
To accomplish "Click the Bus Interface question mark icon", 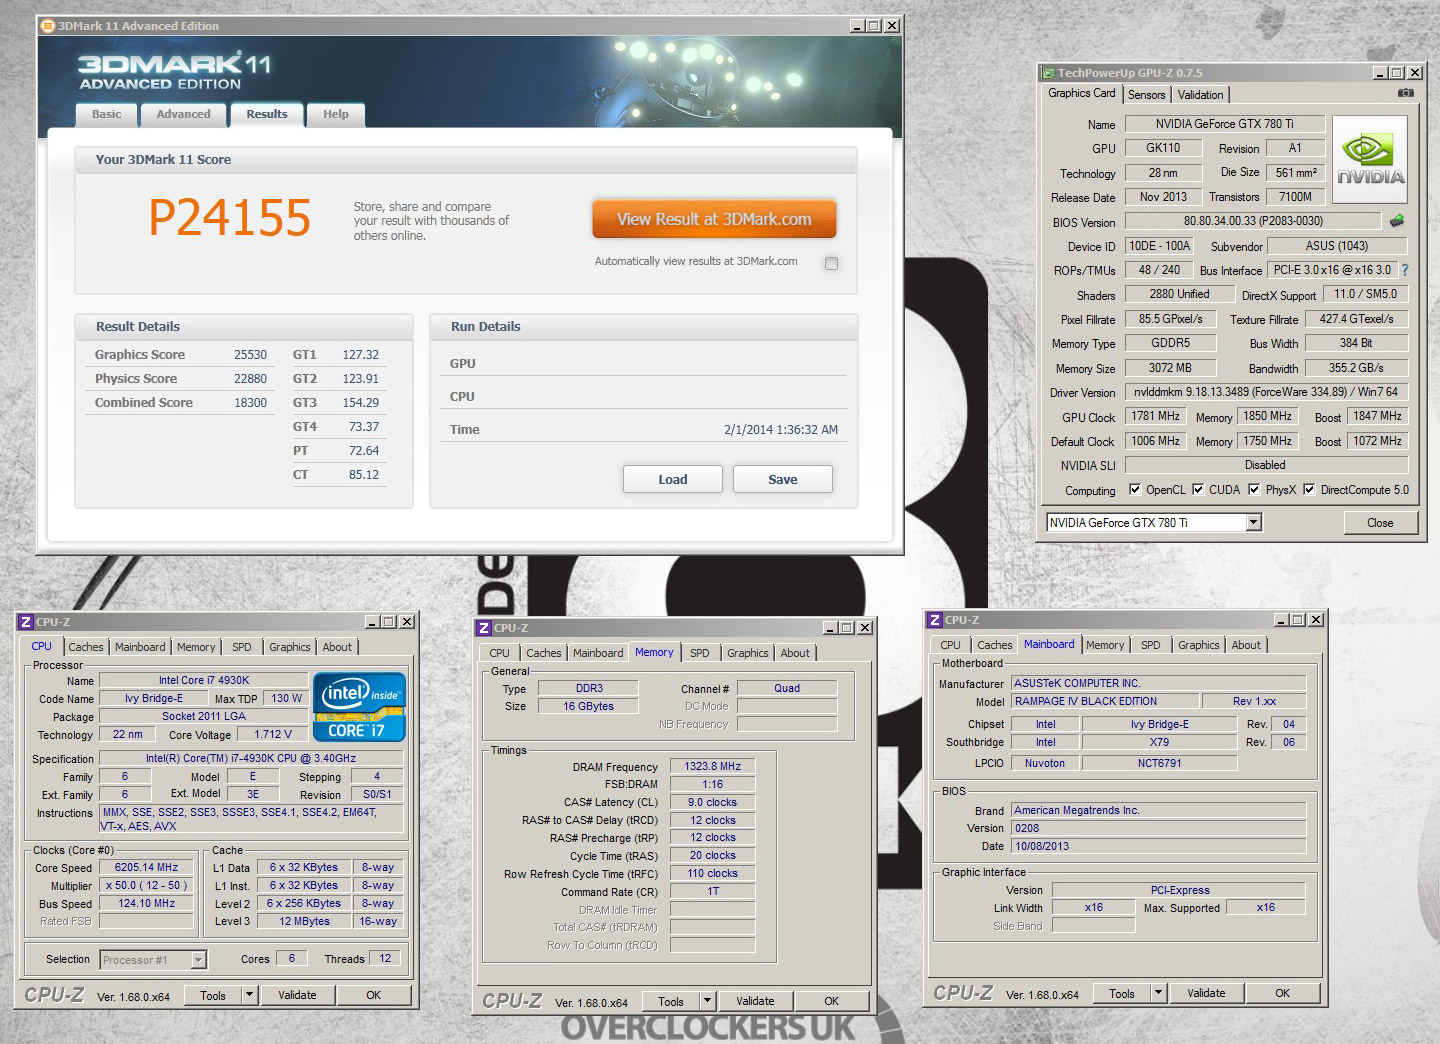I will (1404, 270).
